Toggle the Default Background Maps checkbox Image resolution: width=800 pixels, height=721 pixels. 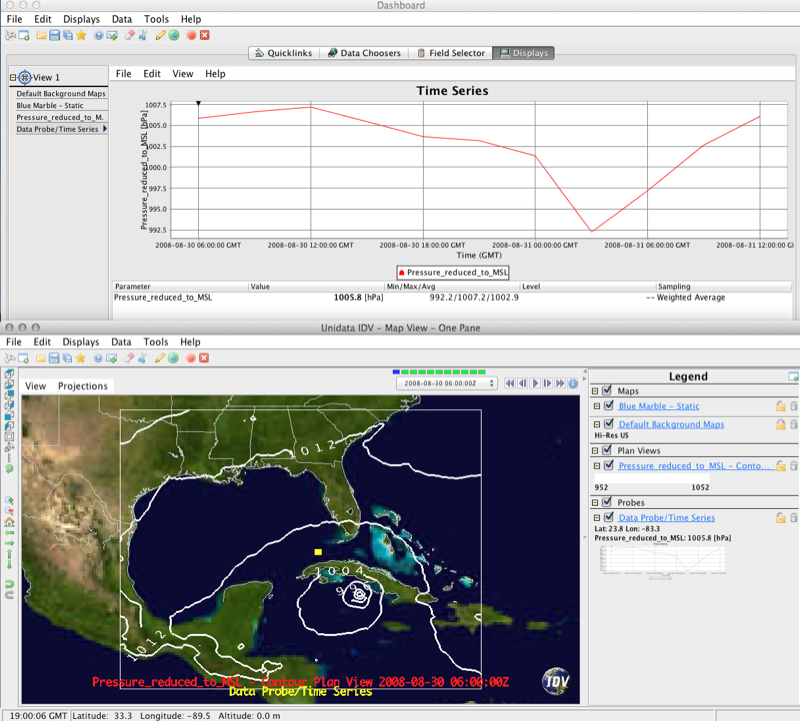click(608, 424)
